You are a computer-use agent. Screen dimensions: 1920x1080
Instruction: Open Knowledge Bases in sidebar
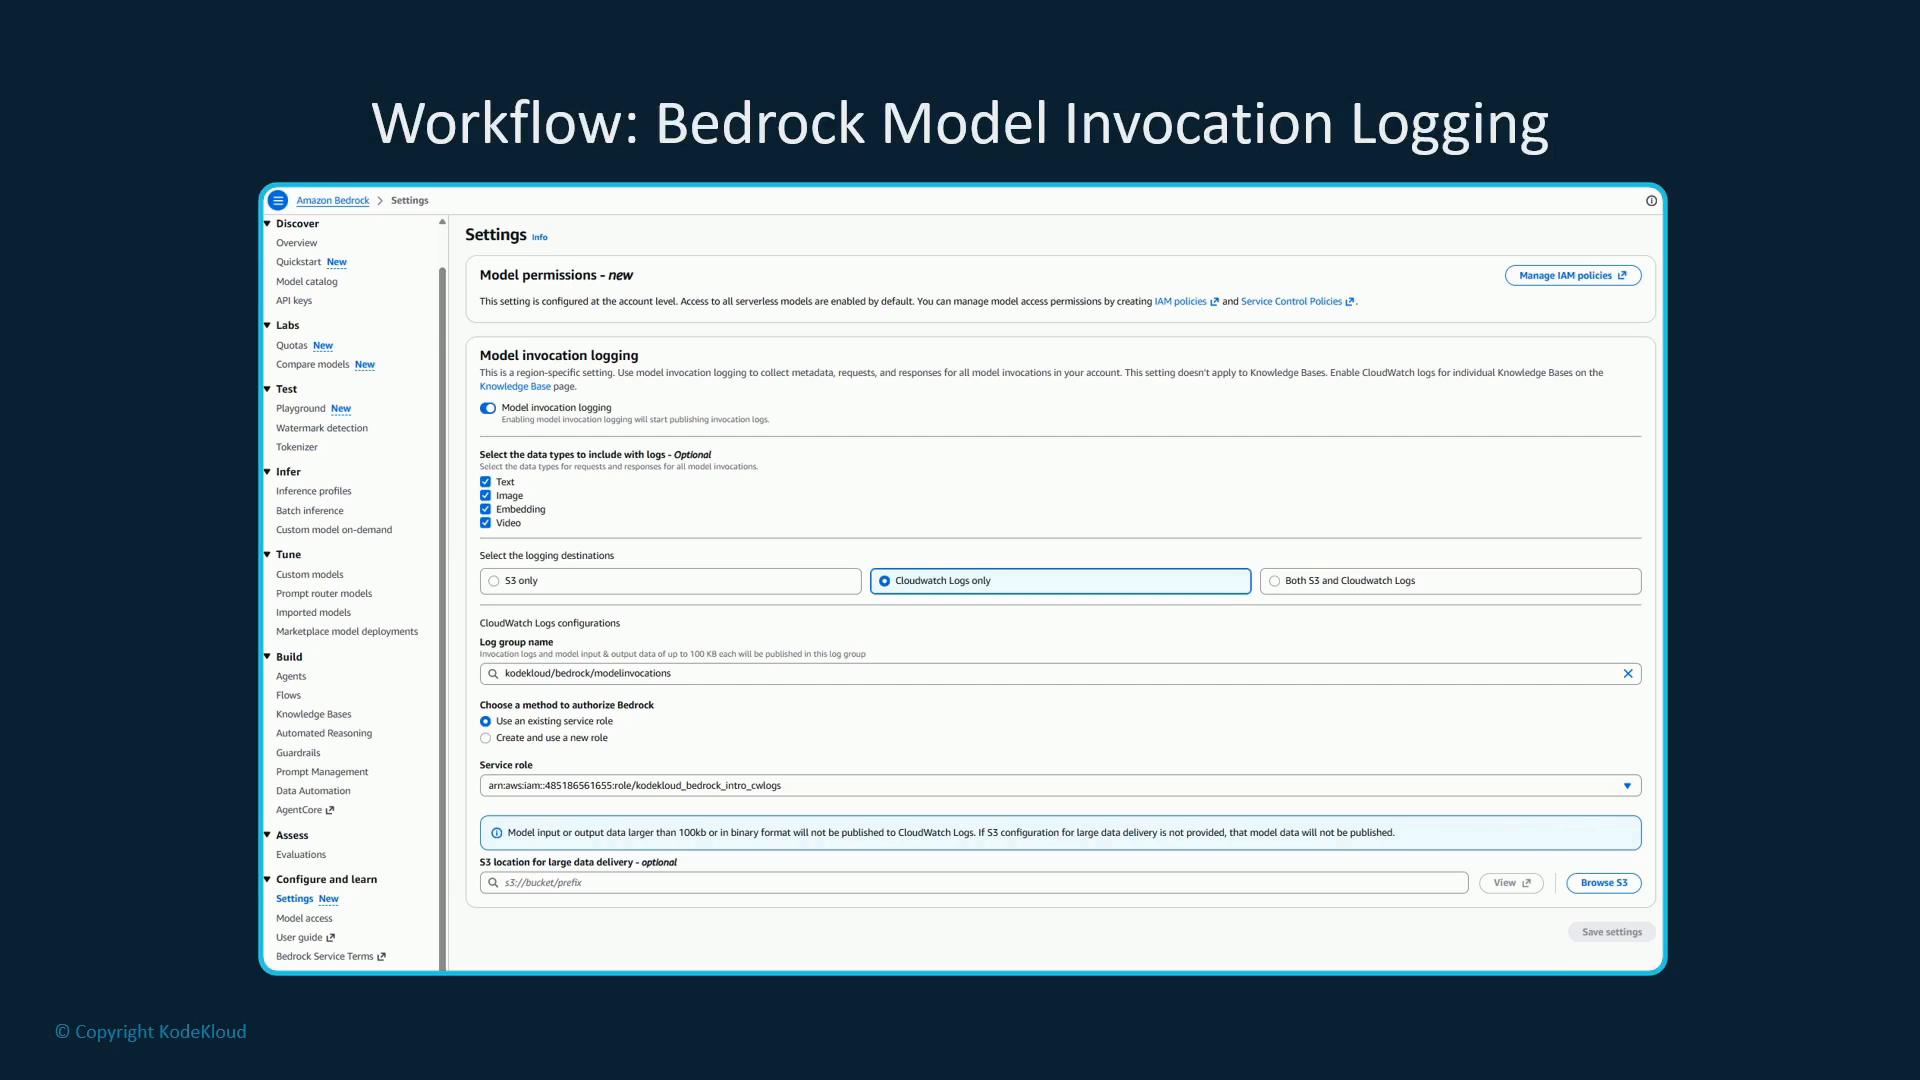coord(314,715)
